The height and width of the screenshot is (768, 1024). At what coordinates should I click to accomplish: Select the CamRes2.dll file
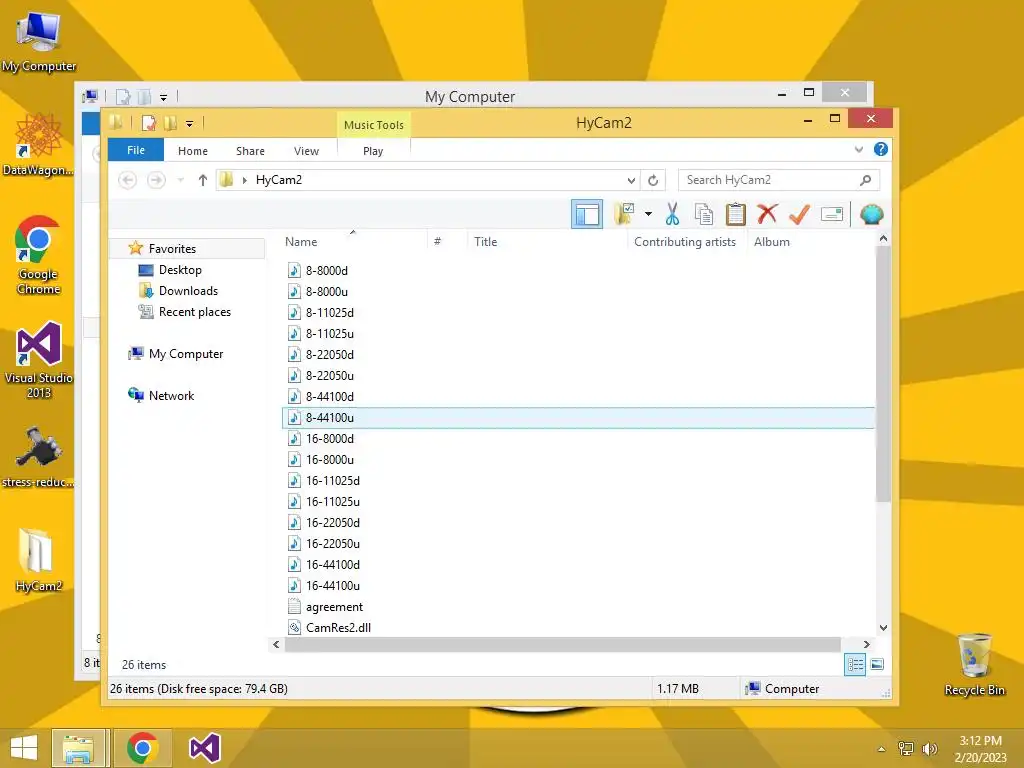338,628
